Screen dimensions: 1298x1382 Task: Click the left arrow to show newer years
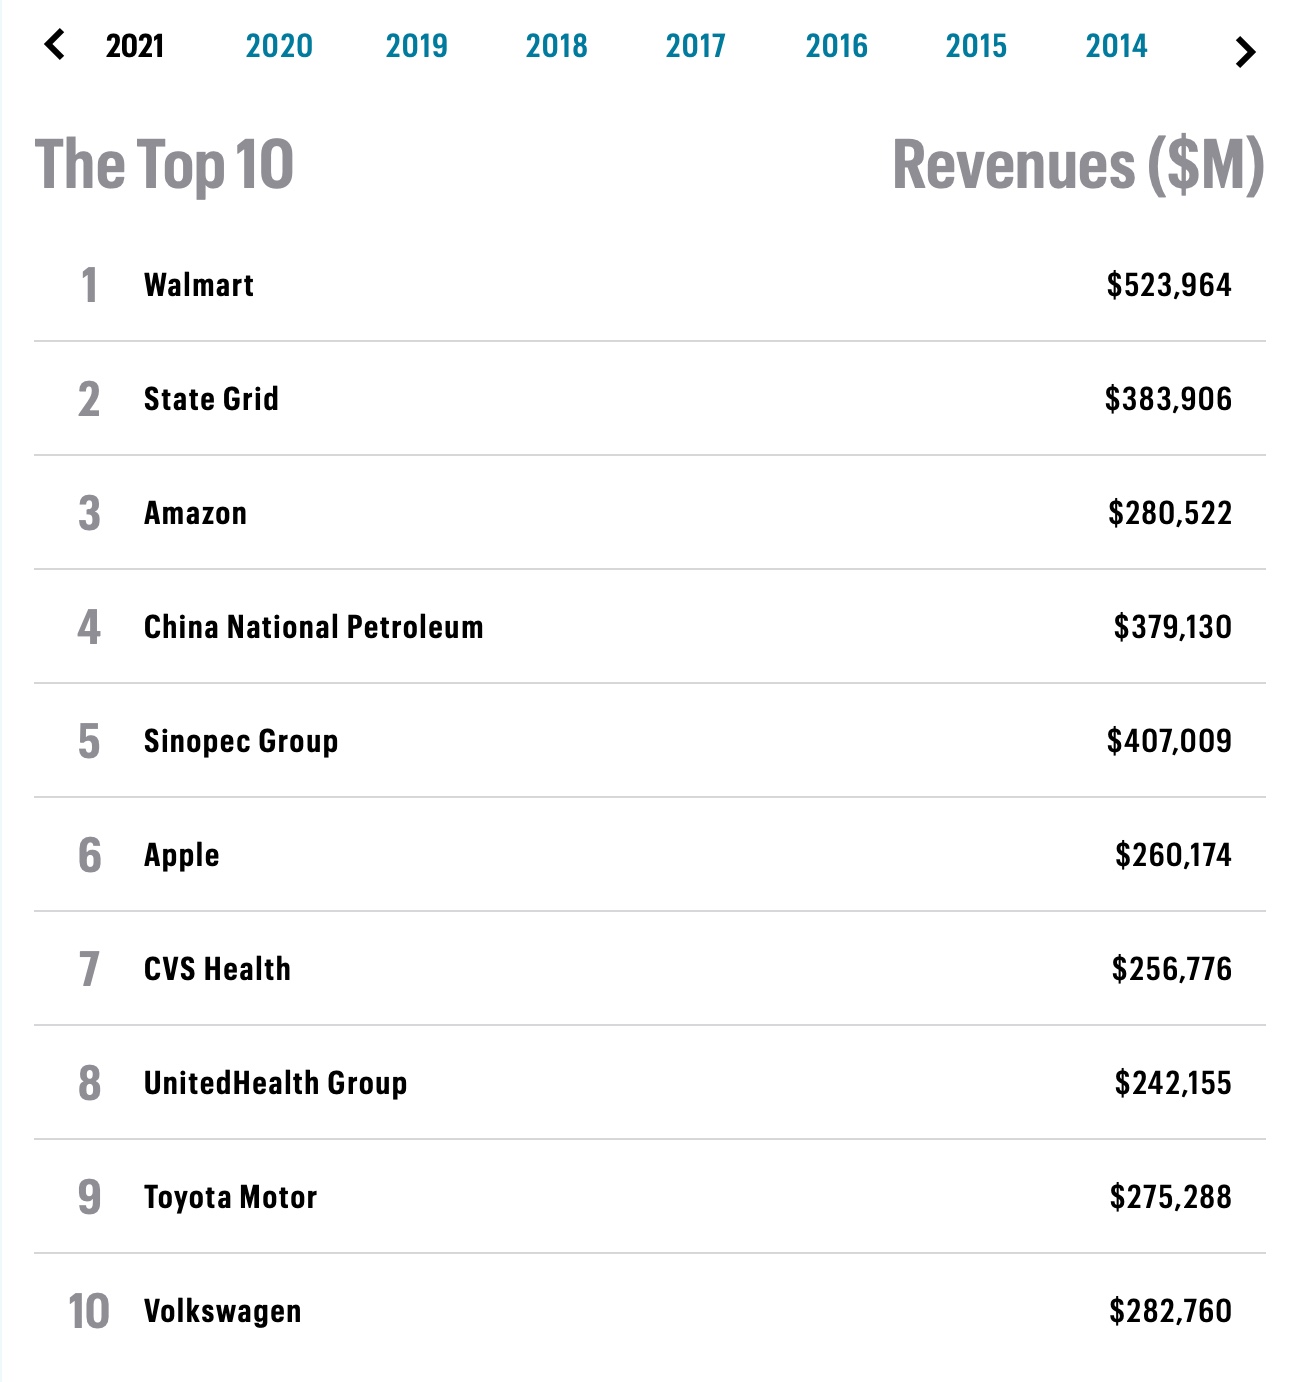coord(55,45)
